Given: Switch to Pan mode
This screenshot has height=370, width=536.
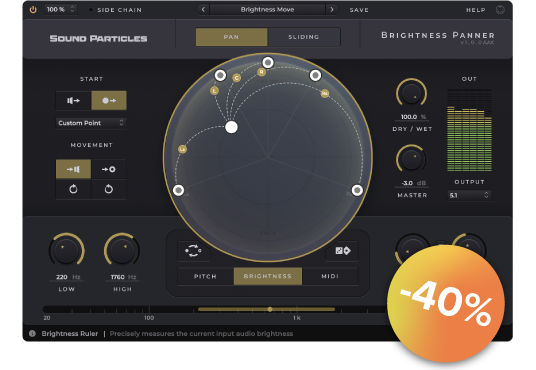Looking at the screenshot, I should tap(231, 37).
